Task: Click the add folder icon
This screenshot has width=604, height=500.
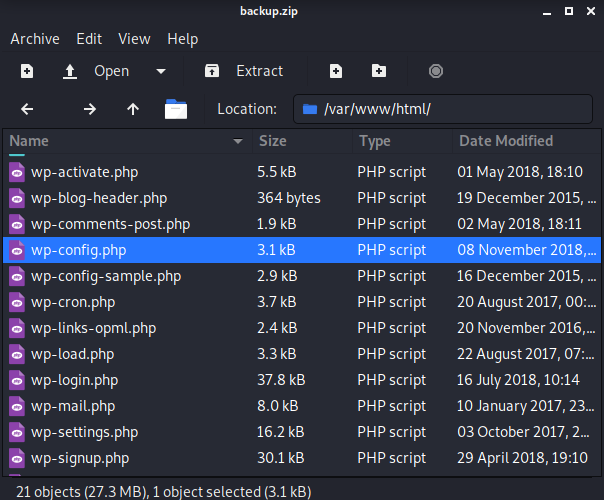Action: click(379, 71)
